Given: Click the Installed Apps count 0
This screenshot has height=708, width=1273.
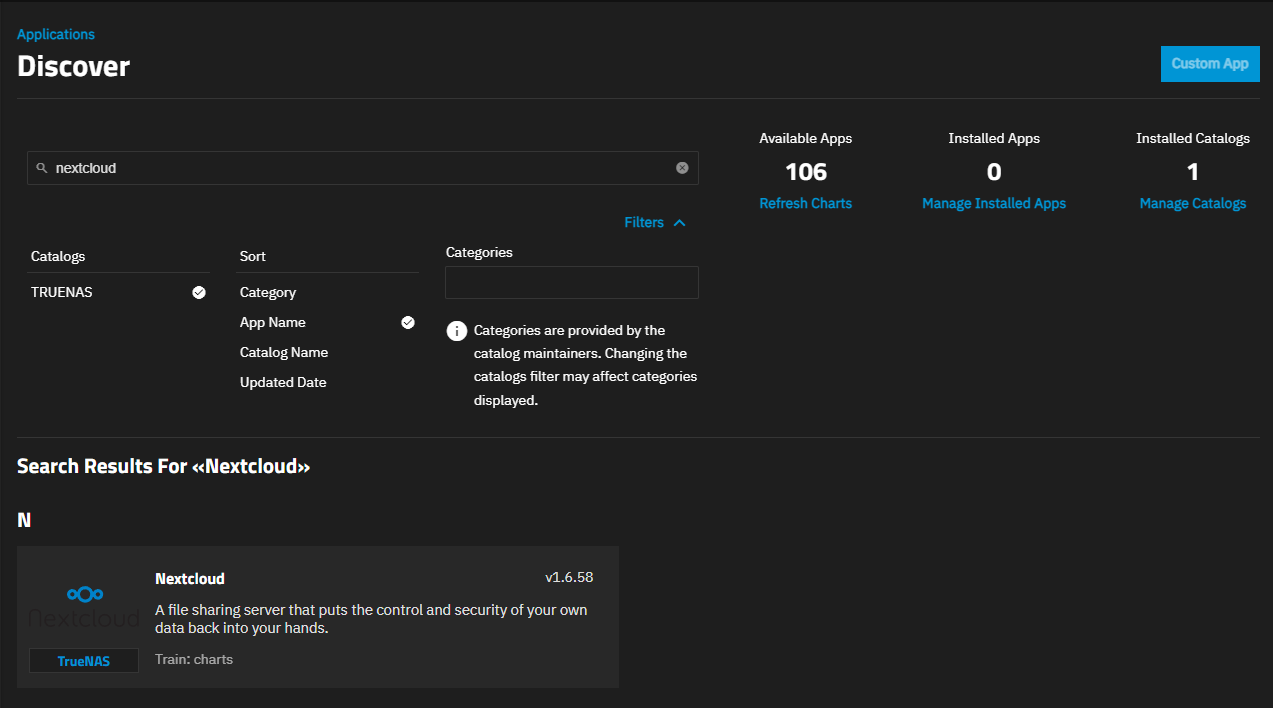Looking at the screenshot, I should point(994,172).
